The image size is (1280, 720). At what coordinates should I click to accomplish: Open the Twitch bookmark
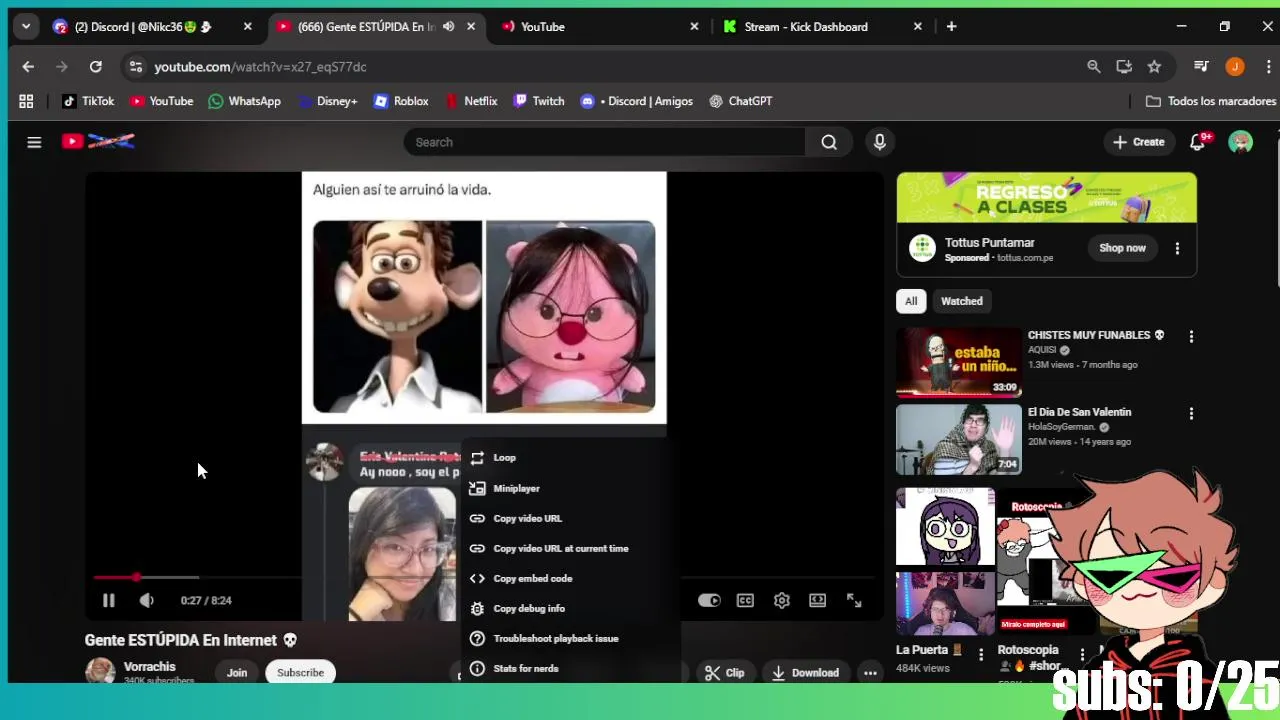click(x=539, y=101)
